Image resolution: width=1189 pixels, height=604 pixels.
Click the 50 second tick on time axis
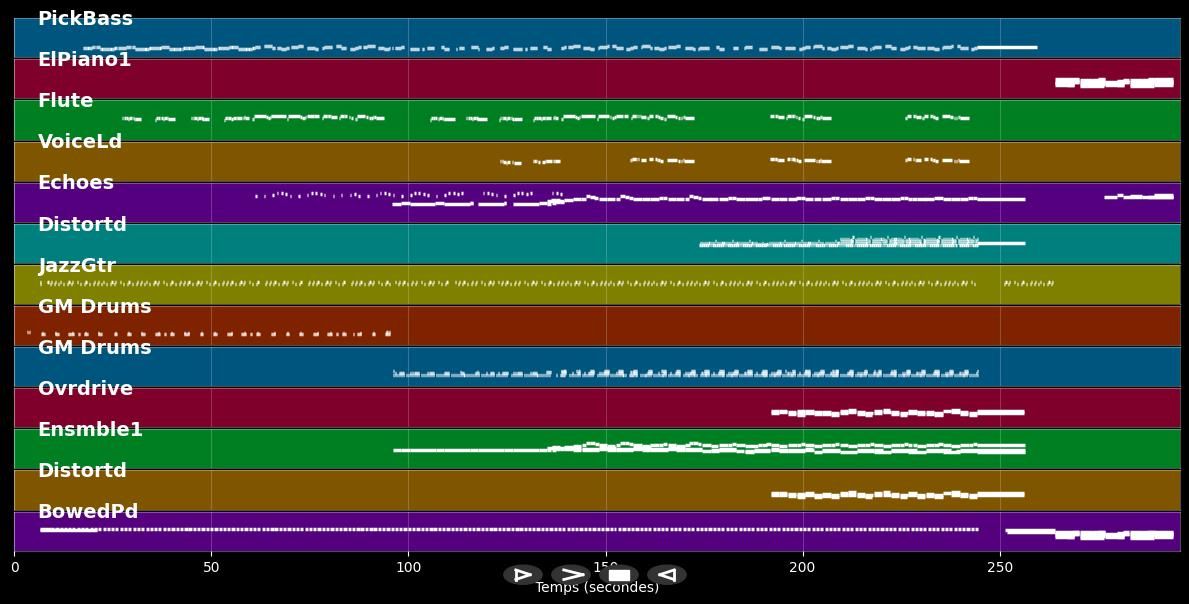[211, 567]
